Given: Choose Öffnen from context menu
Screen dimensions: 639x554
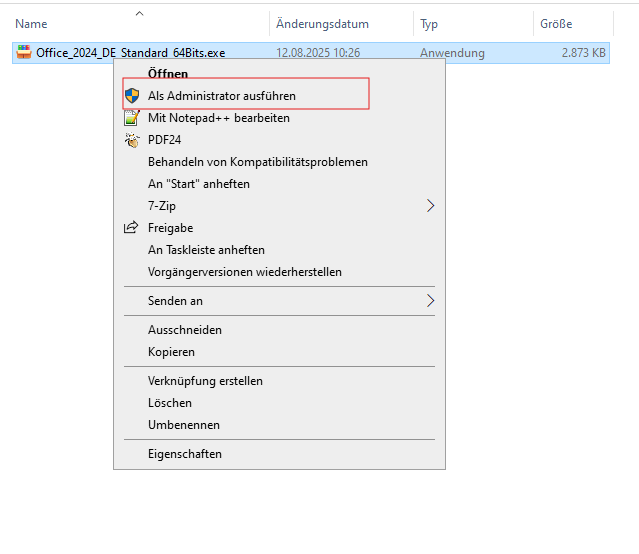Looking at the screenshot, I should tap(167, 73).
